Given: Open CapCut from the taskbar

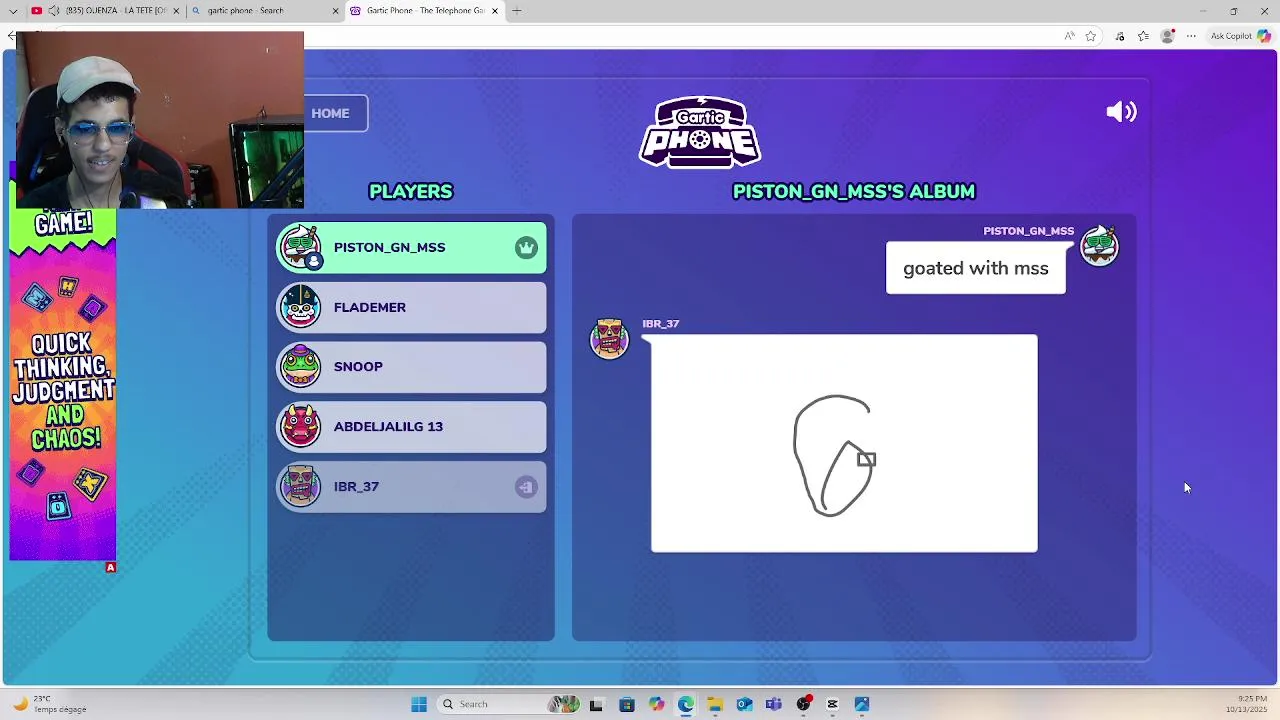Looking at the screenshot, I should 832,704.
